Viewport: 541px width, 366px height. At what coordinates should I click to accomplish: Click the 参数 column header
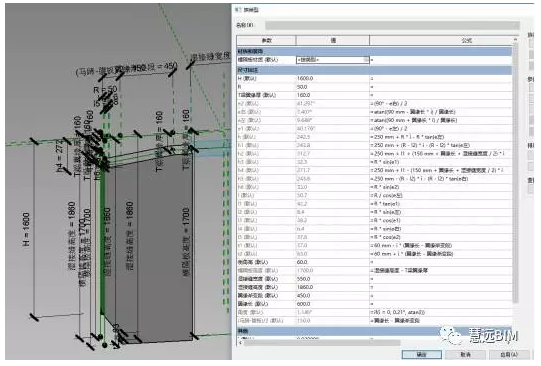point(266,40)
